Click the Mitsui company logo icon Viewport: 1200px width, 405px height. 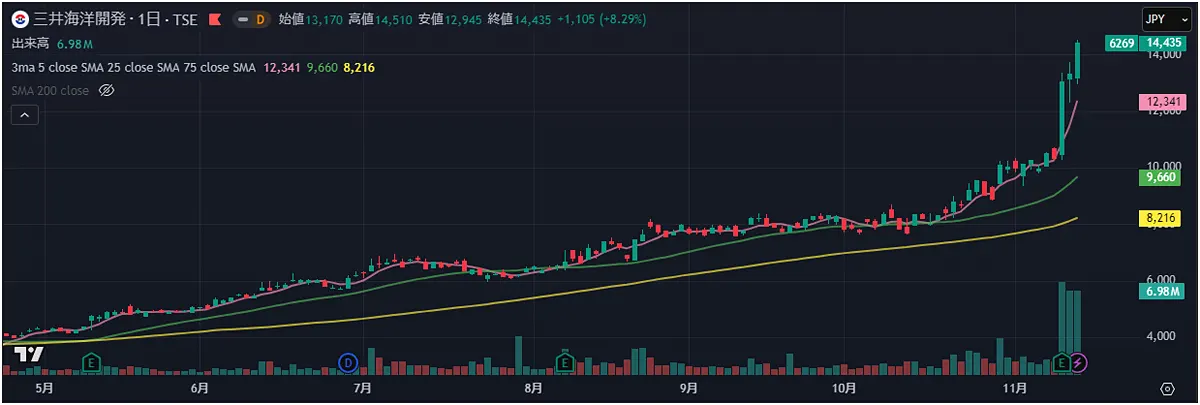pyautogui.click(x=20, y=19)
